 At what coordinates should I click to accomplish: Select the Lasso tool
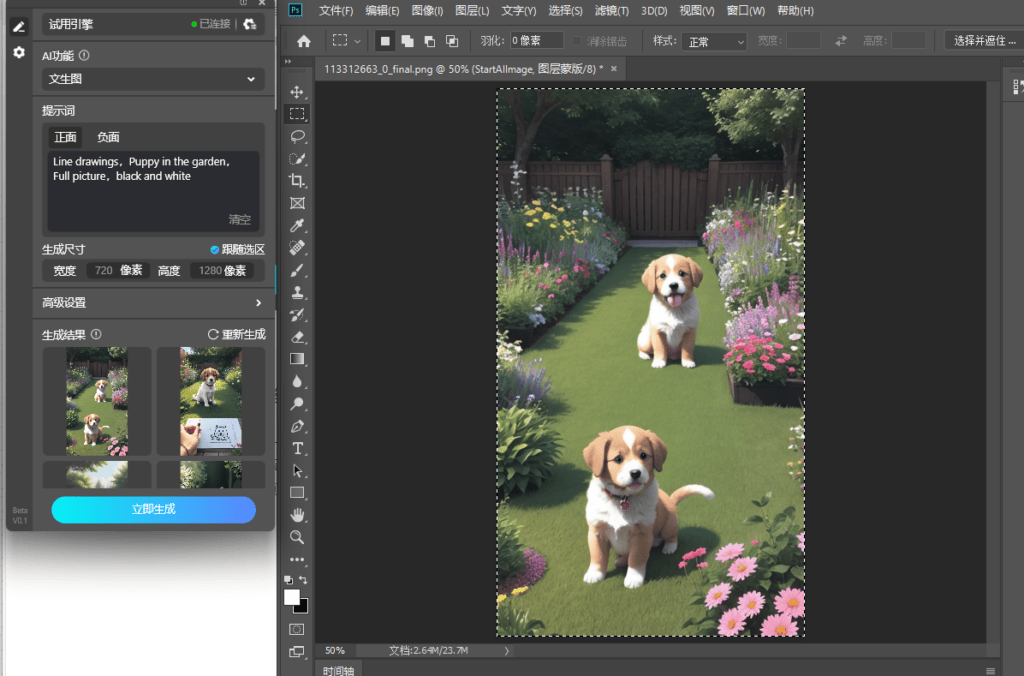[297, 136]
